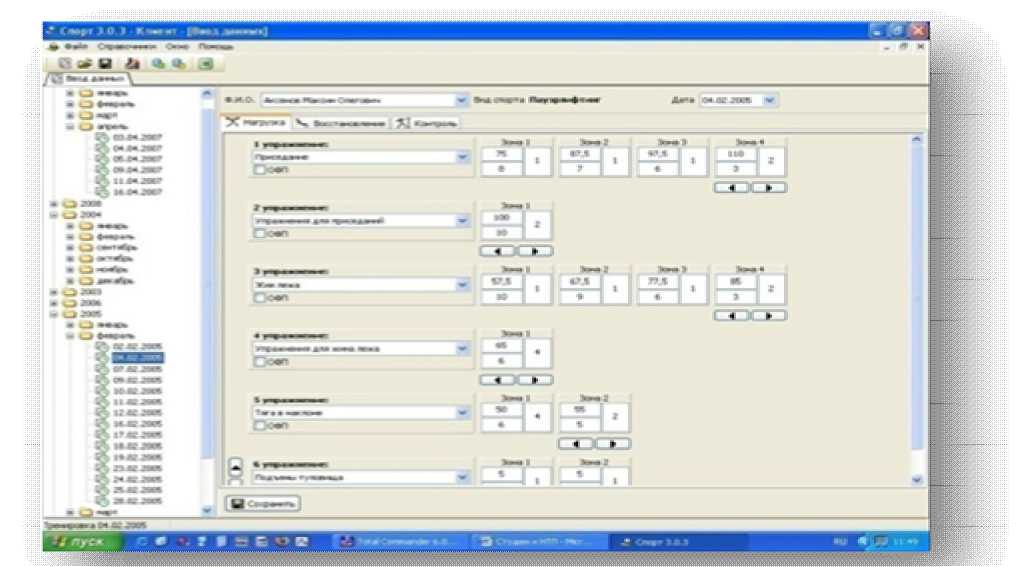Toggle ОФП checkbox under exercise 1 Приседание
Image resolution: width=1032 pixels, height=567 pixels.
[x=259, y=170]
